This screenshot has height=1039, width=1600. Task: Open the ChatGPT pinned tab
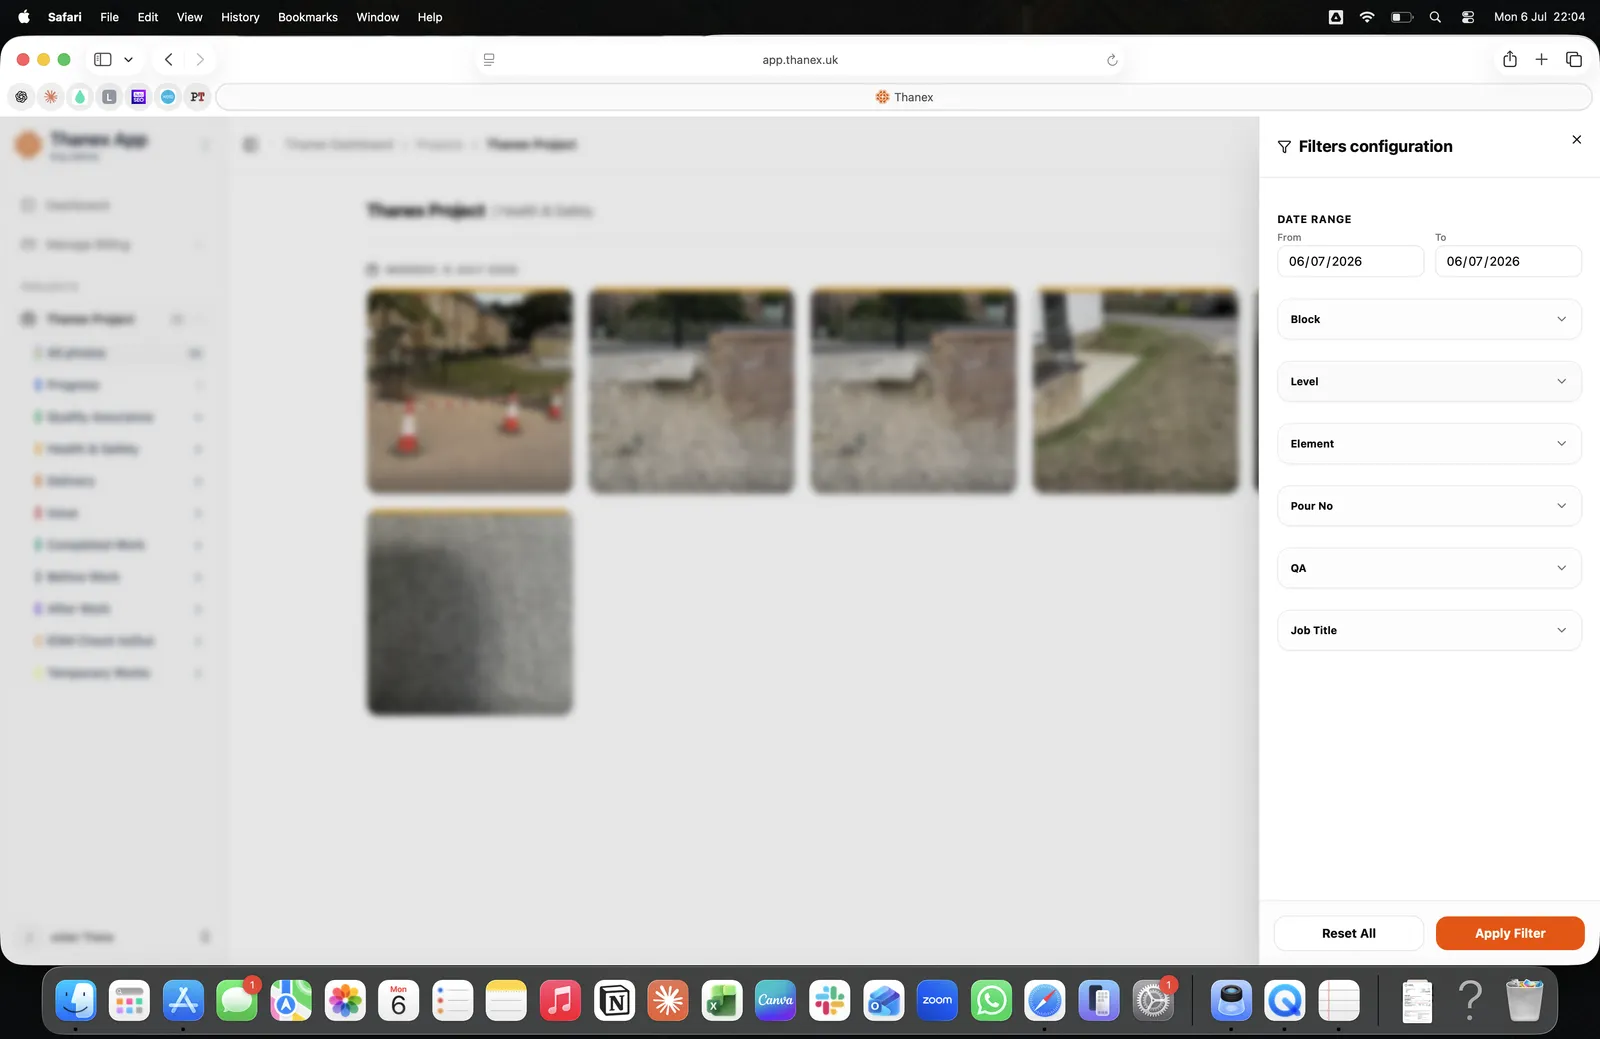click(21, 97)
